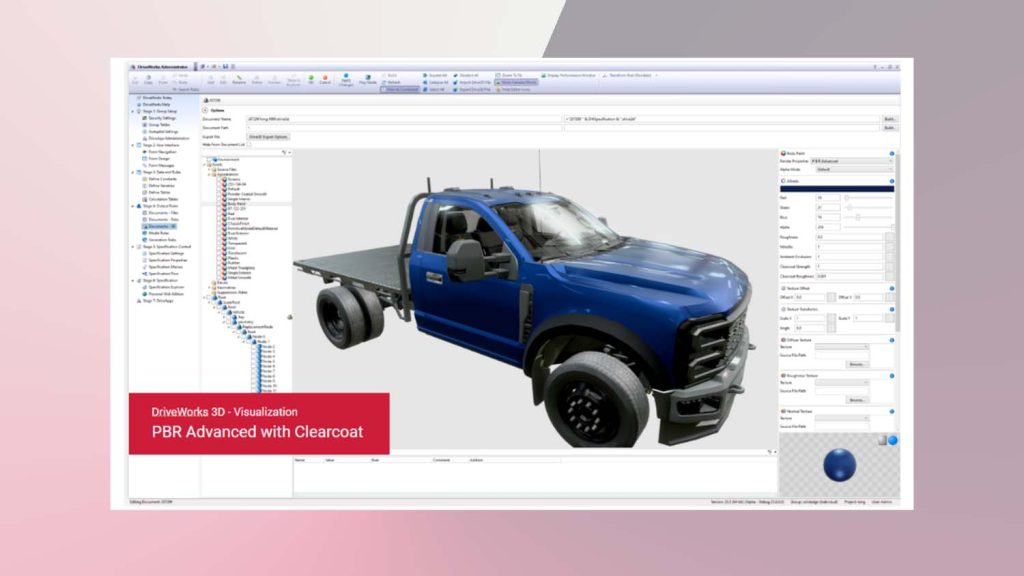
Task: Click the blue material preview sphere
Action: pos(840,465)
